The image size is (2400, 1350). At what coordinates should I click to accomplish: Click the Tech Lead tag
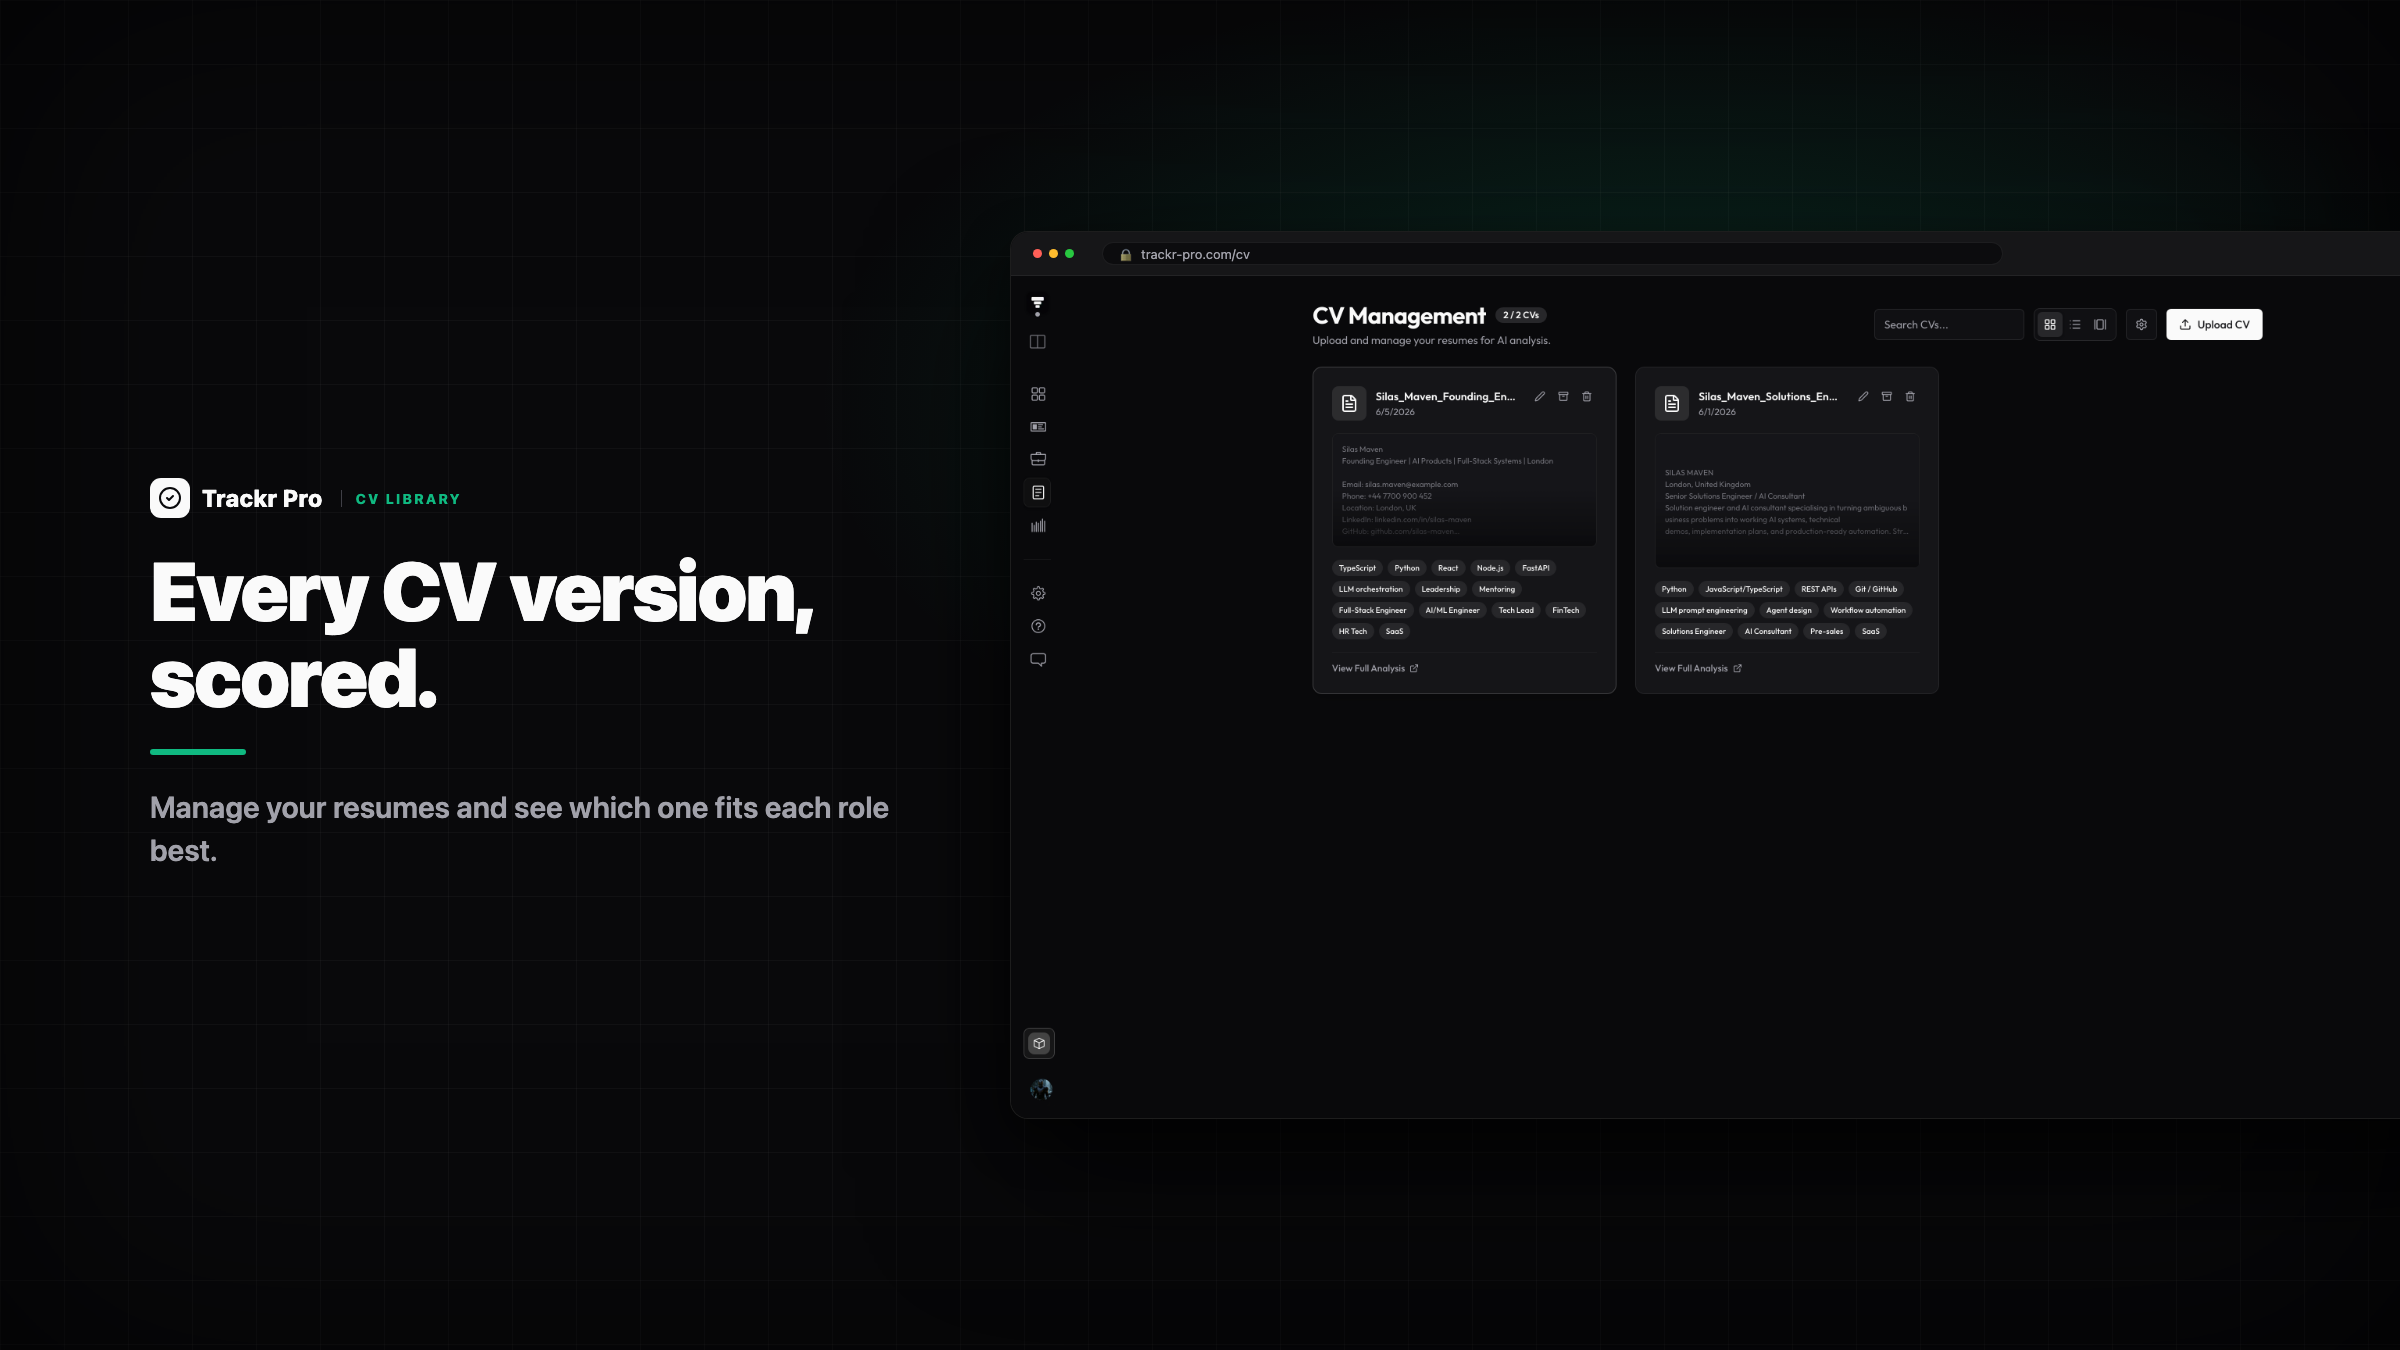pyautogui.click(x=1516, y=610)
